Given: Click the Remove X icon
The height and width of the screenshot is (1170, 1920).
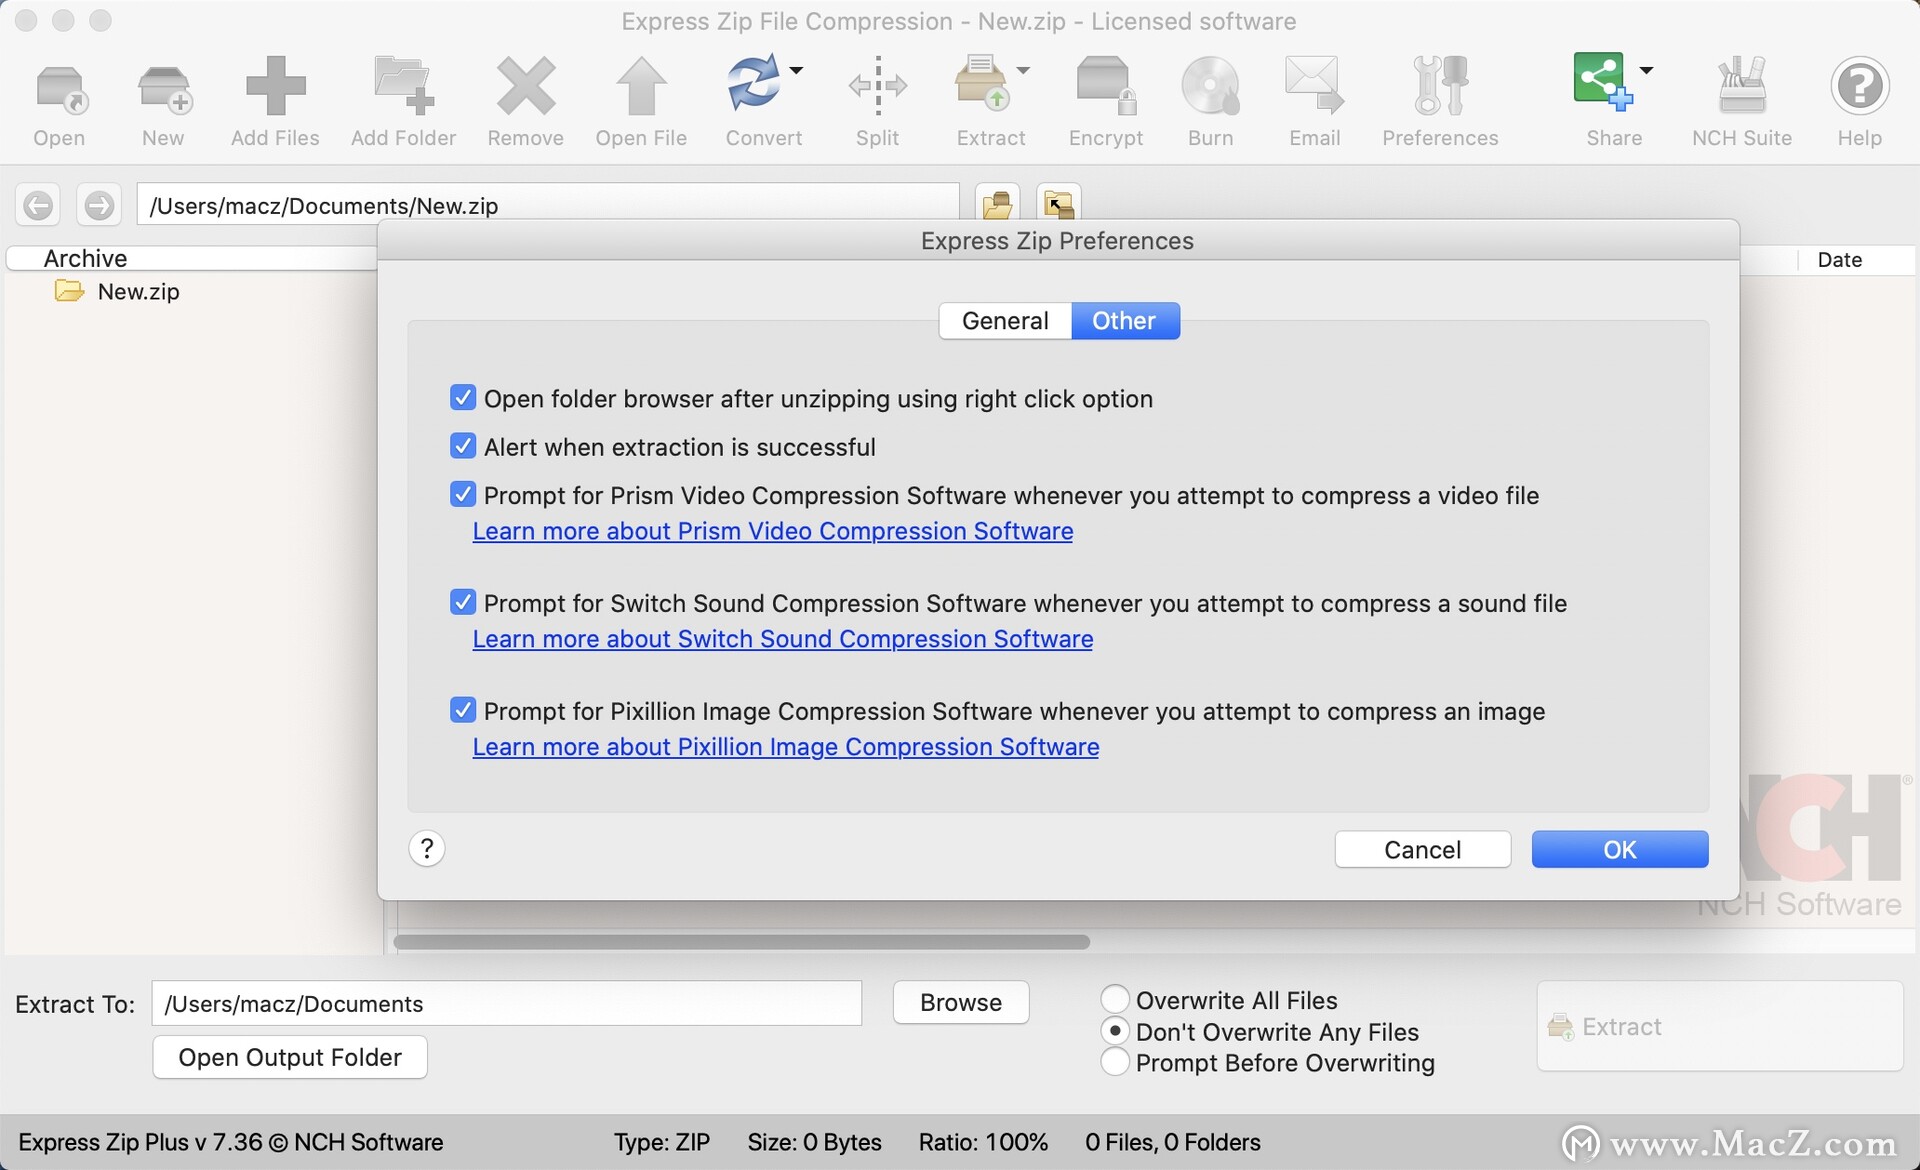Looking at the screenshot, I should click(x=526, y=86).
